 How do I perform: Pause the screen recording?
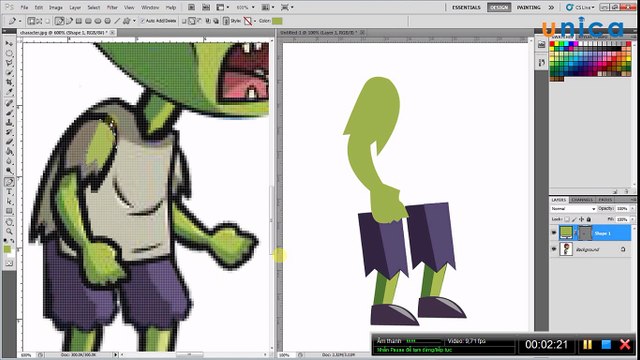[x=587, y=344]
